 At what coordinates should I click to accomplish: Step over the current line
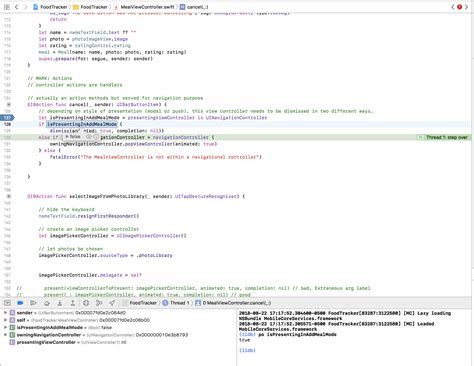47,303
